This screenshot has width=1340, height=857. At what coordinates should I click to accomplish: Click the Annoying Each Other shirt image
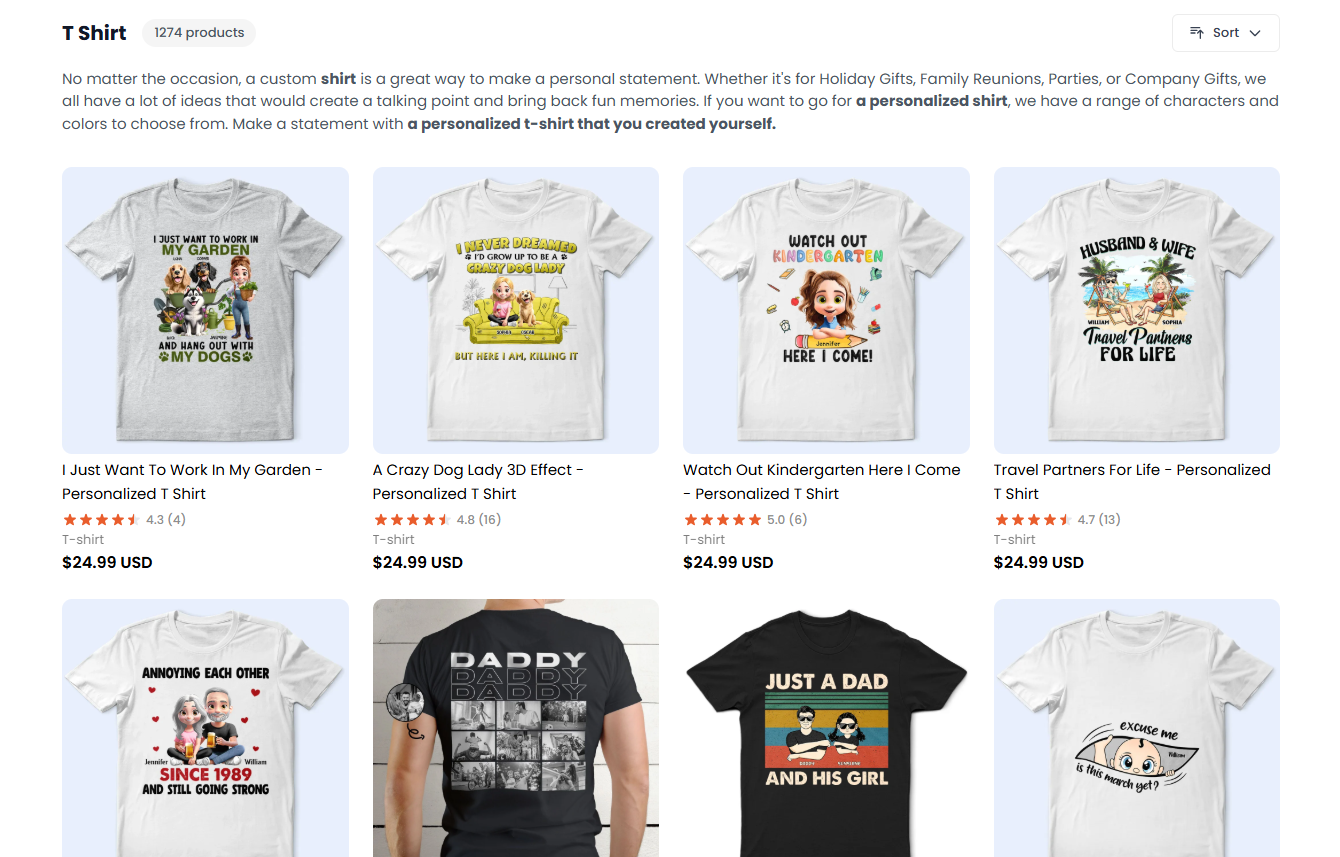coord(205,728)
